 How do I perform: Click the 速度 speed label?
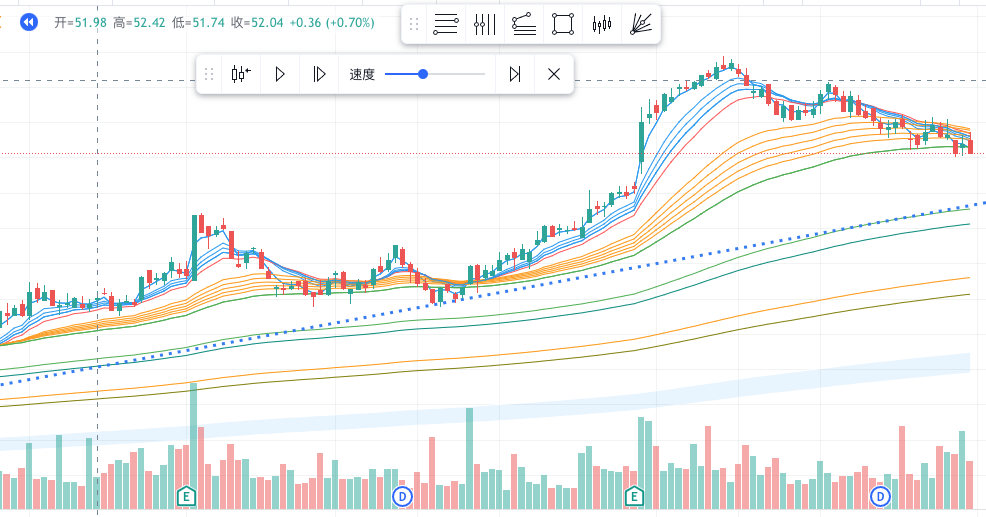tap(362, 74)
